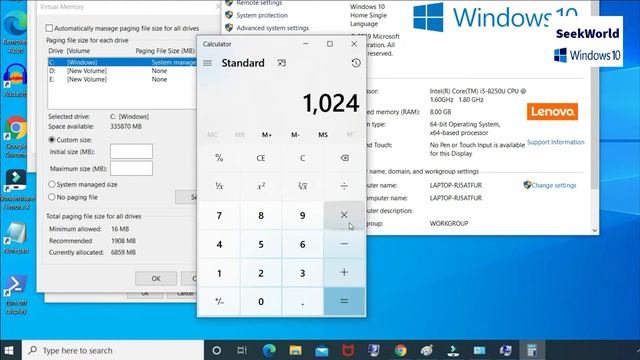640x360 pixels.
Task: Click the MS memory store button
Action: click(x=323, y=135)
